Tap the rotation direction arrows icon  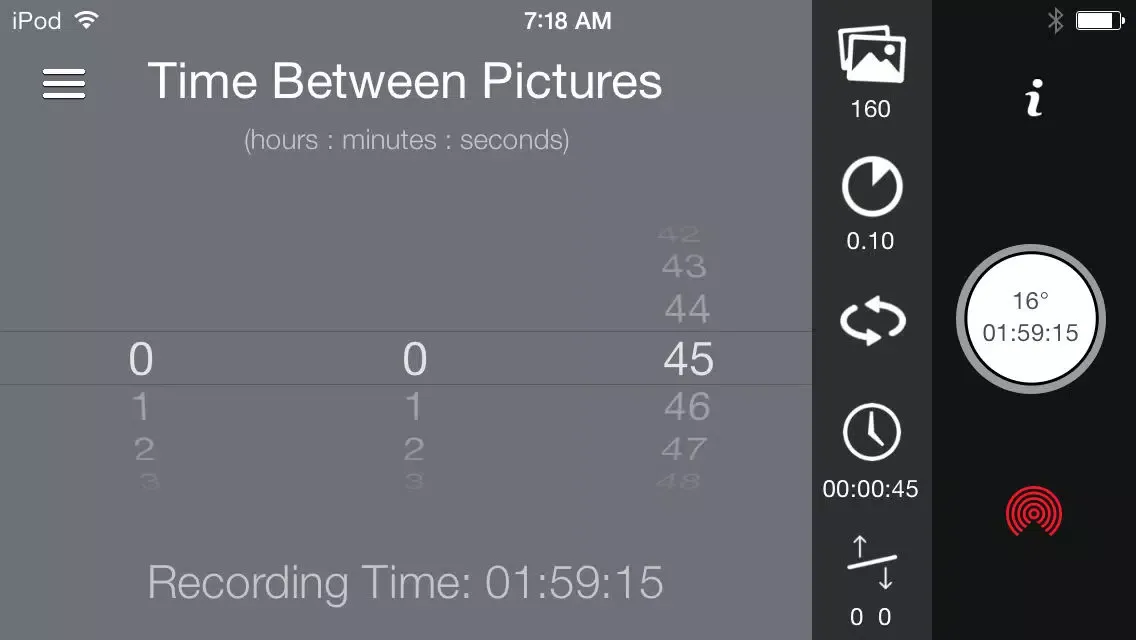click(x=872, y=320)
